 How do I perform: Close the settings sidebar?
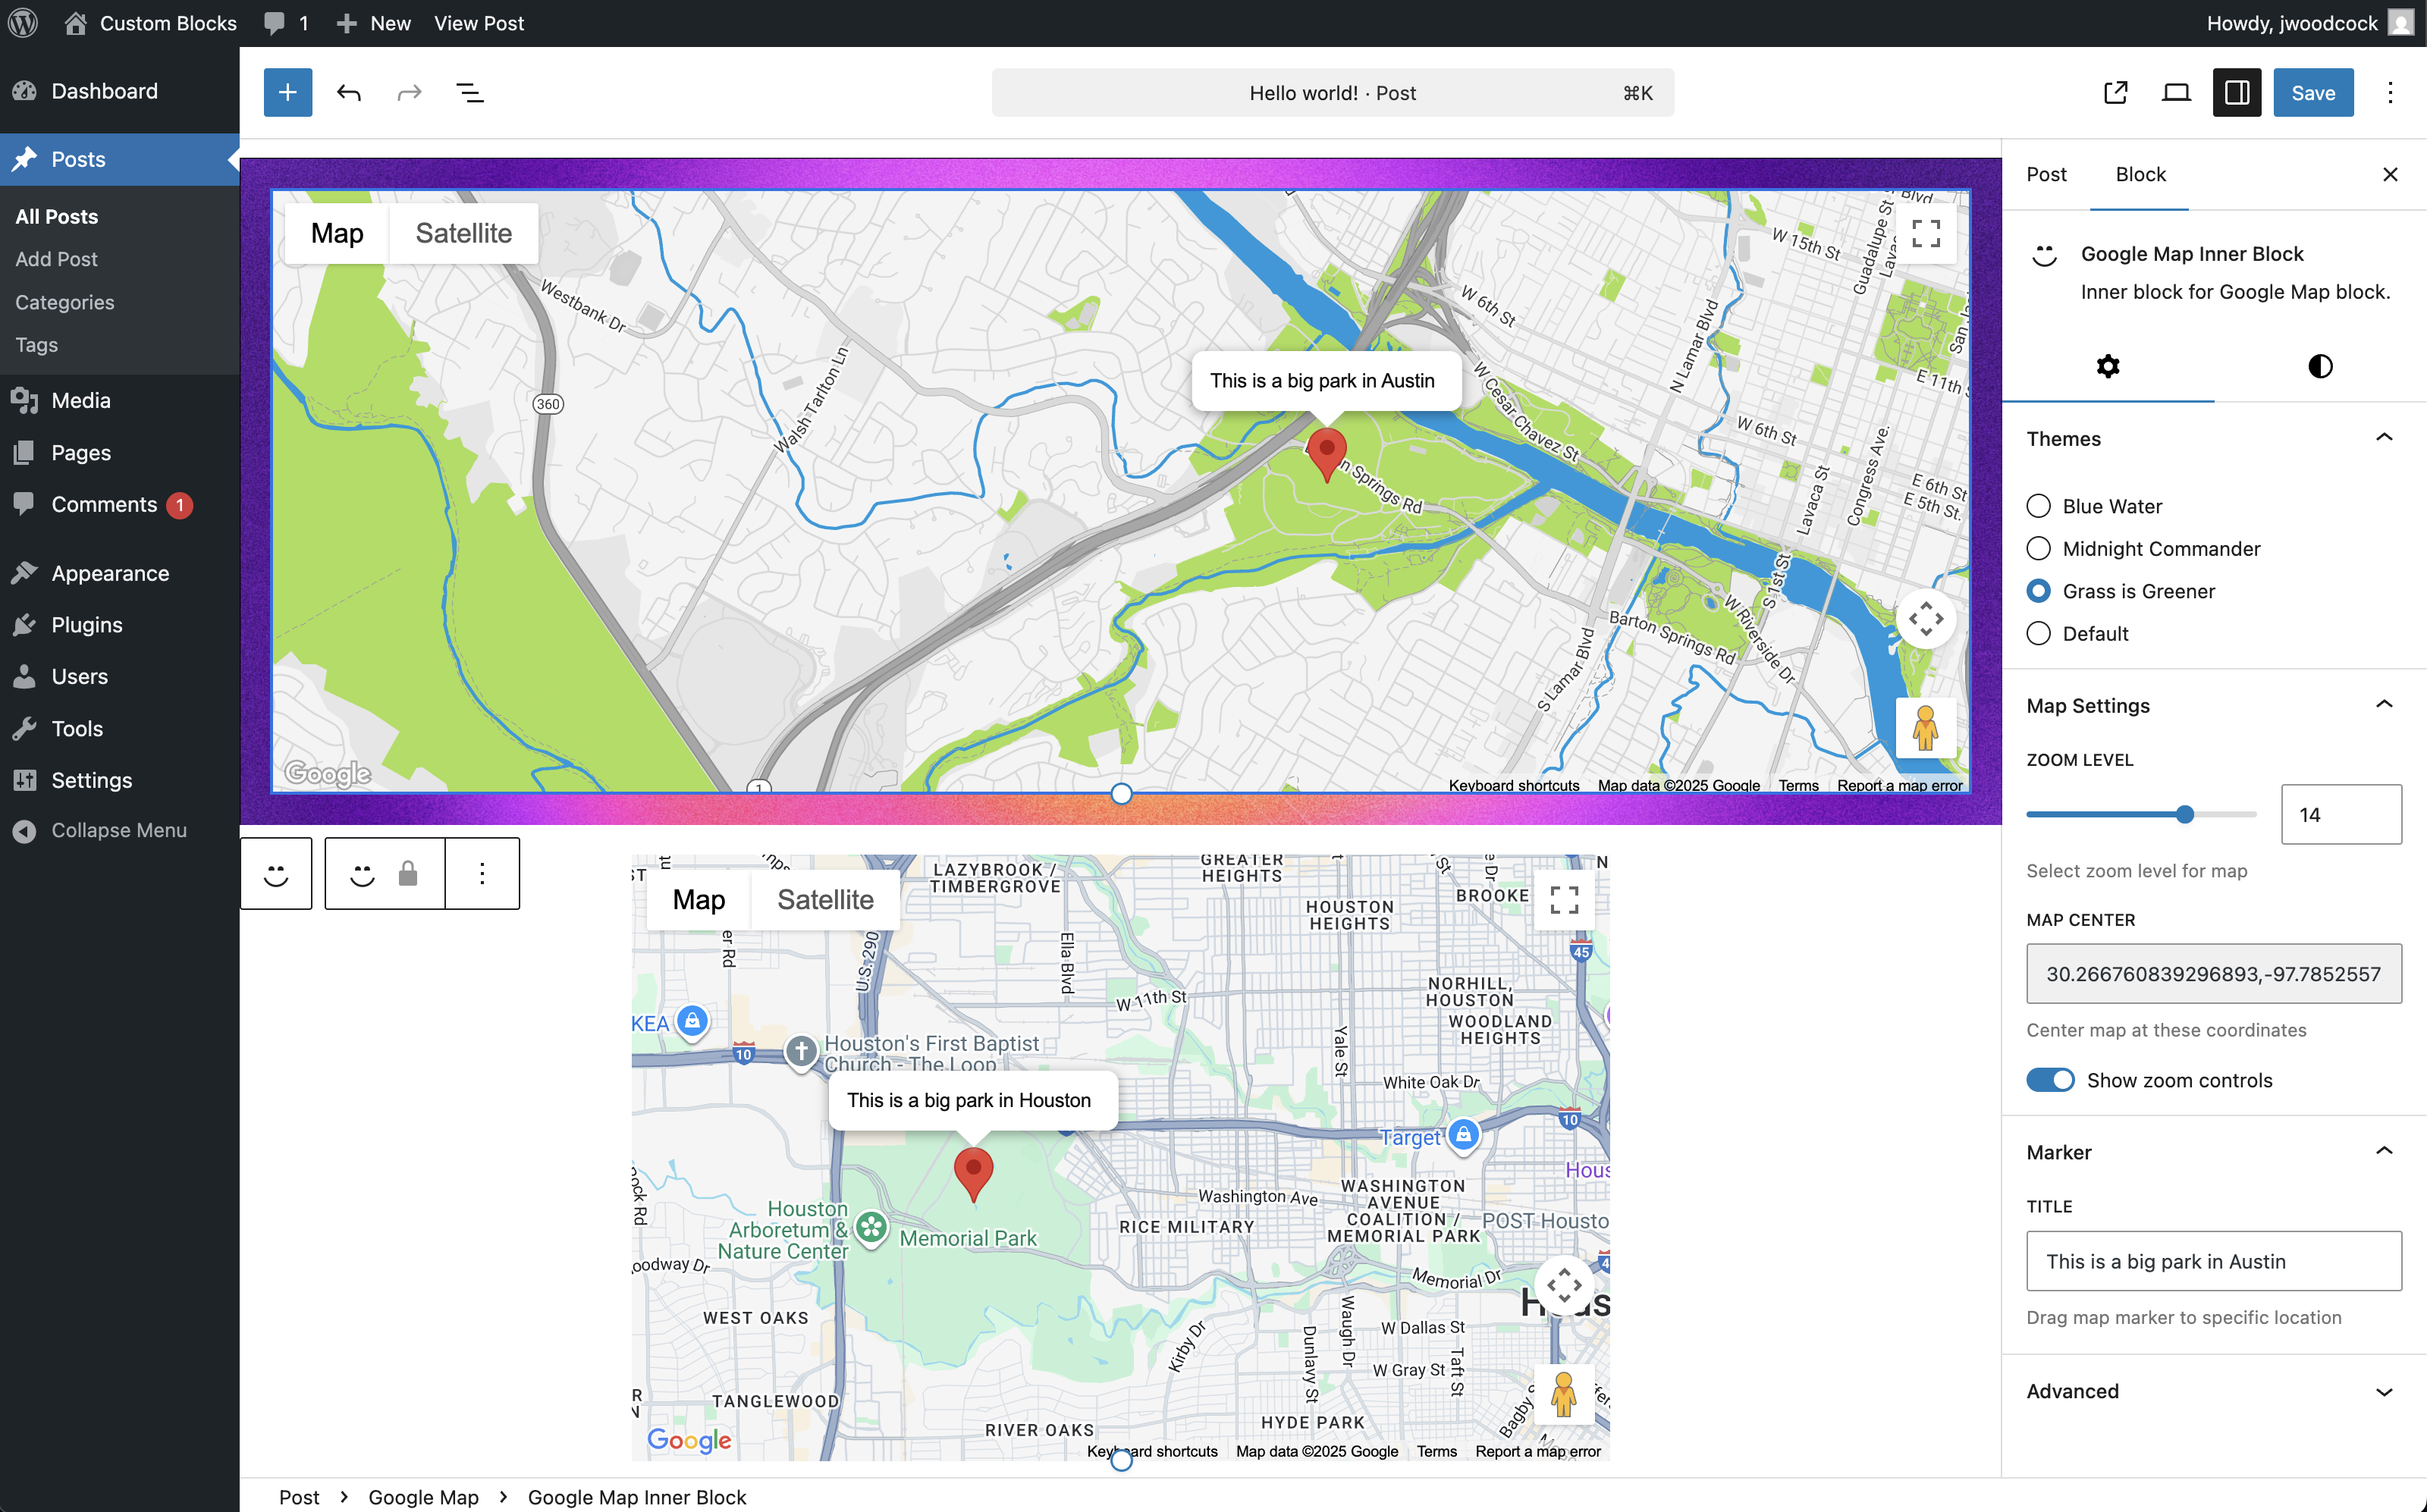[x=2390, y=174]
